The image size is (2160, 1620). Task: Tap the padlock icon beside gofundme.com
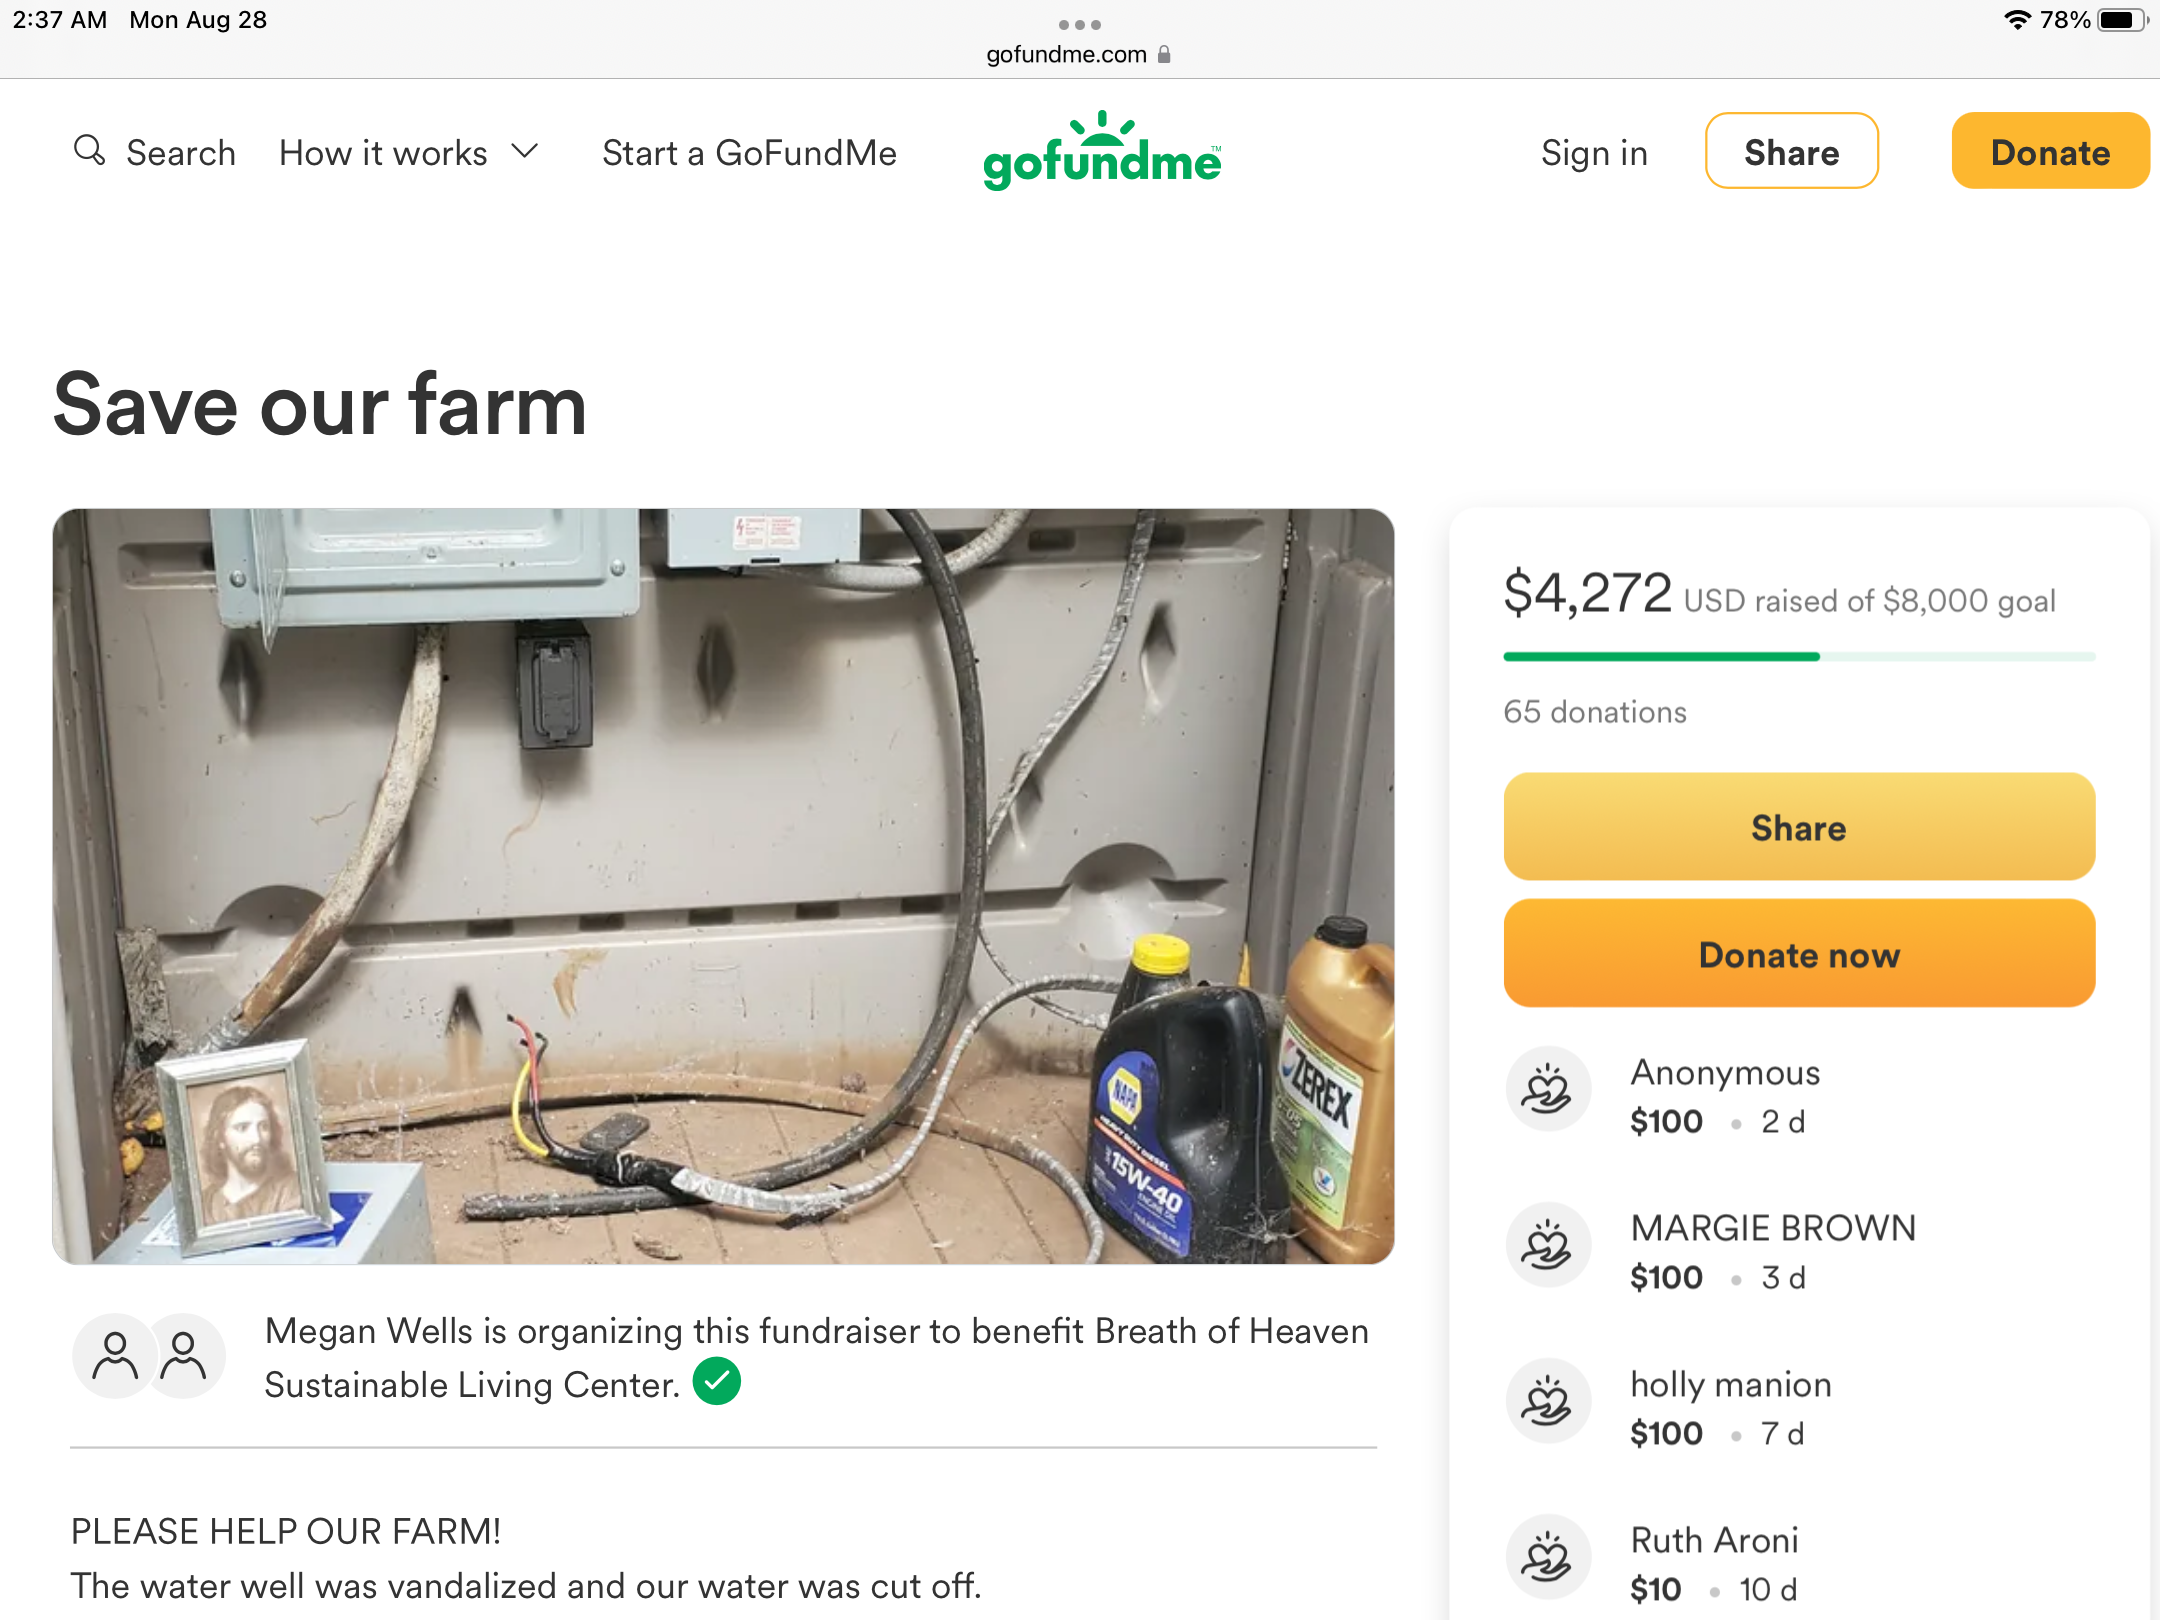[1164, 55]
